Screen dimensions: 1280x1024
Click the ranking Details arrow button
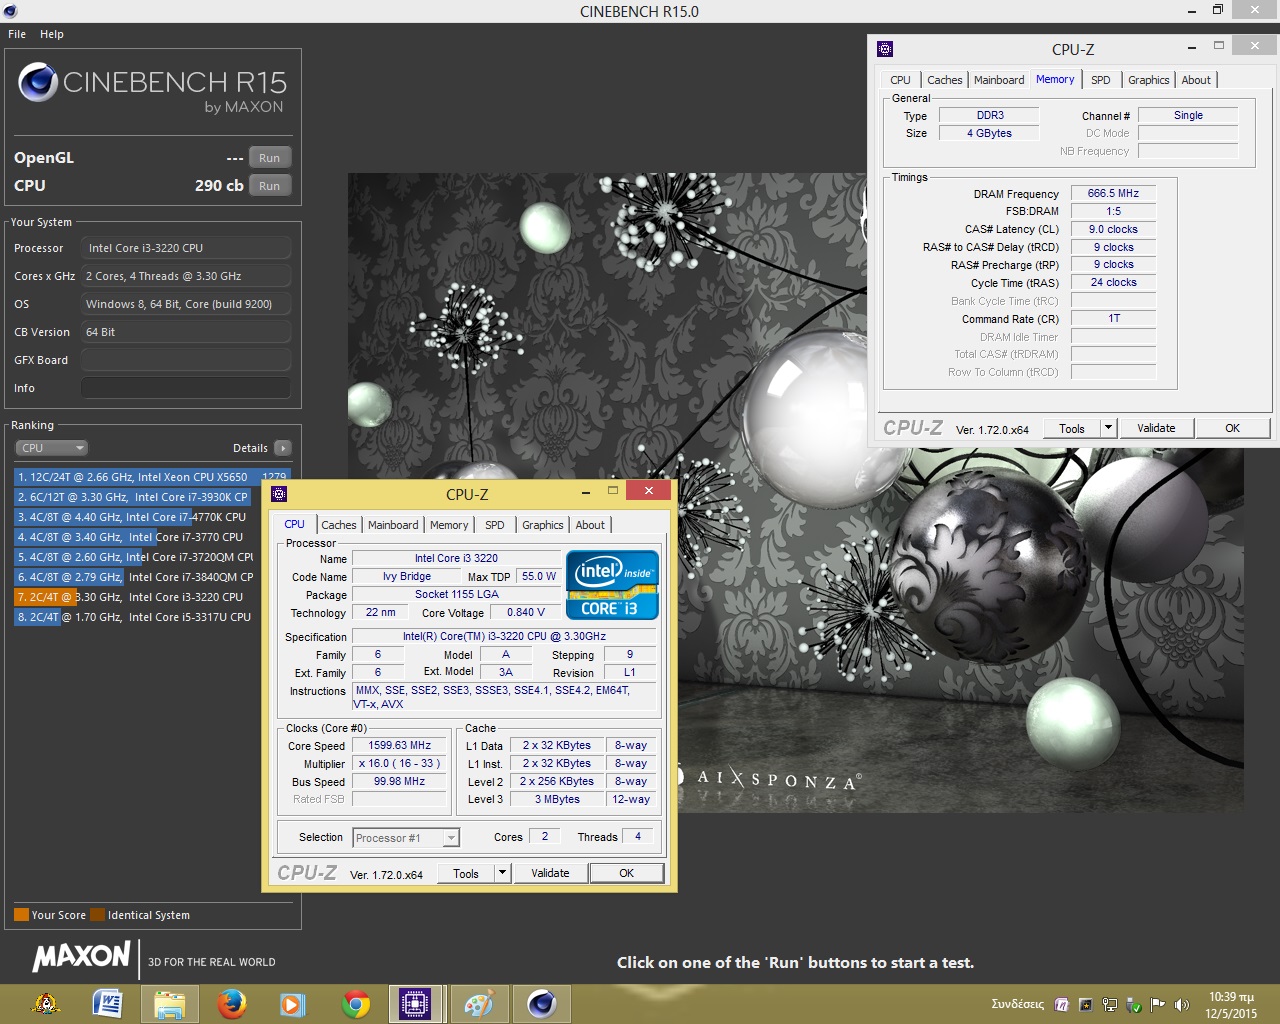[x=283, y=448]
